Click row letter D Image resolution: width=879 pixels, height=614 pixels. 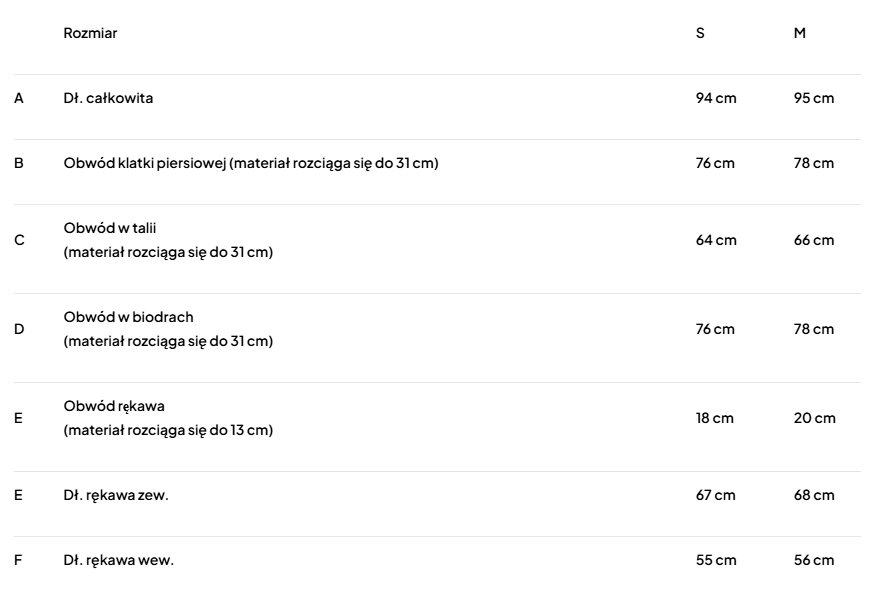(18, 329)
